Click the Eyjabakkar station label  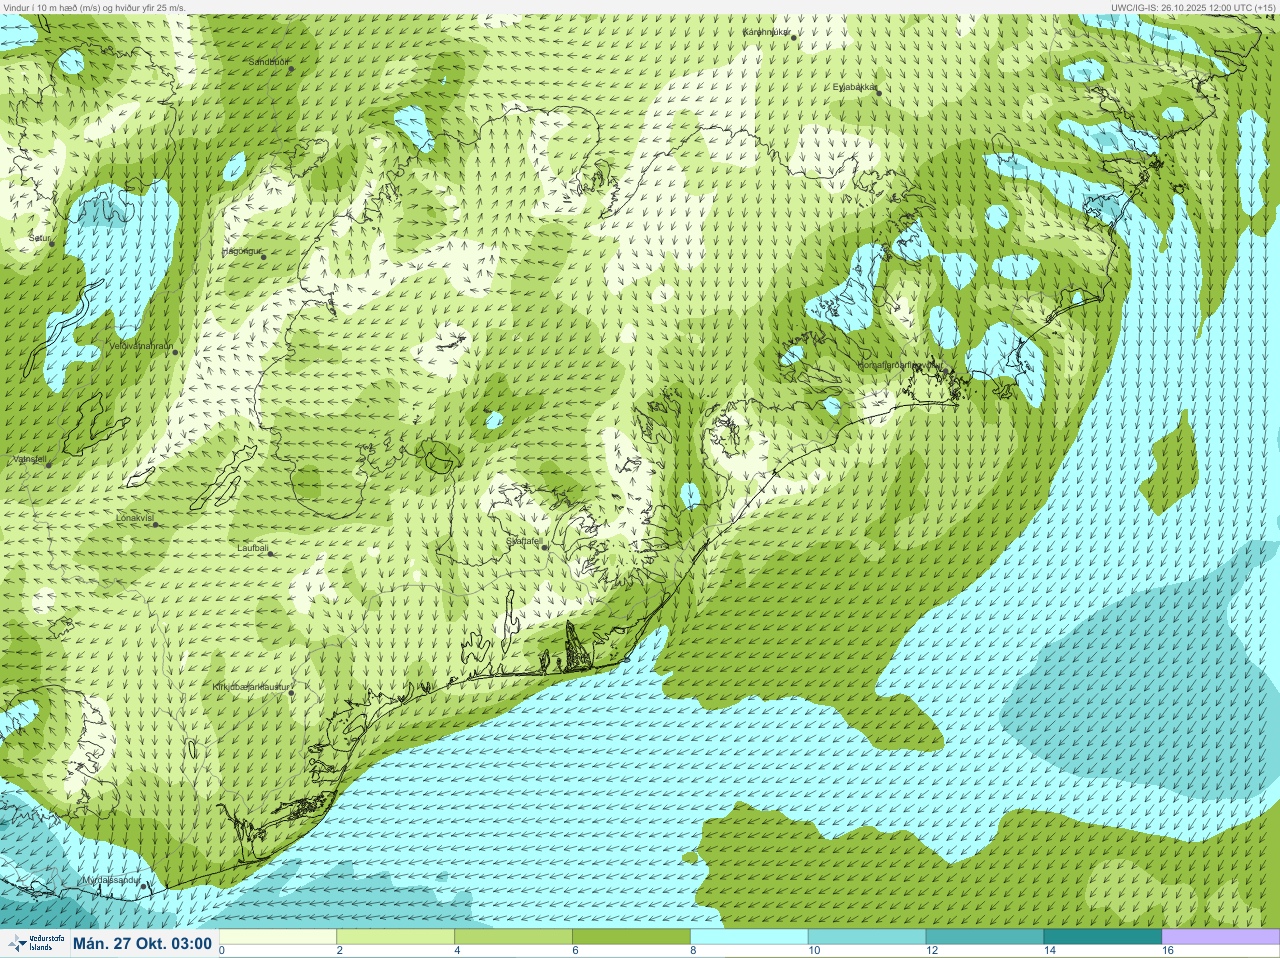(x=855, y=87)
